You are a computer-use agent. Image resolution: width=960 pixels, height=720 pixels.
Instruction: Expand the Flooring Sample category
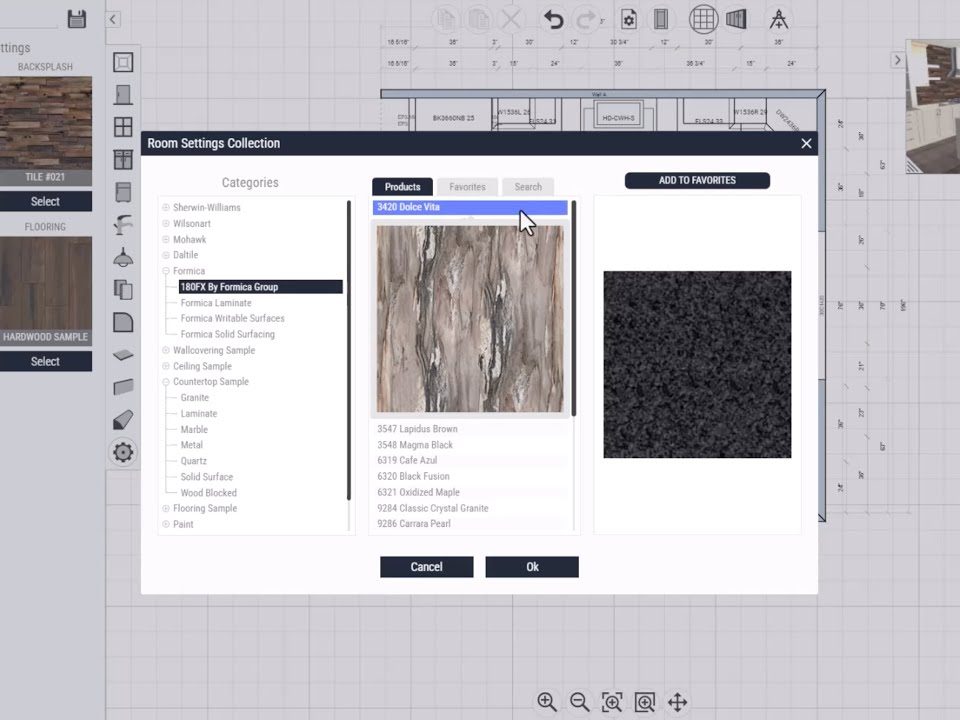(x=166, y=509)
